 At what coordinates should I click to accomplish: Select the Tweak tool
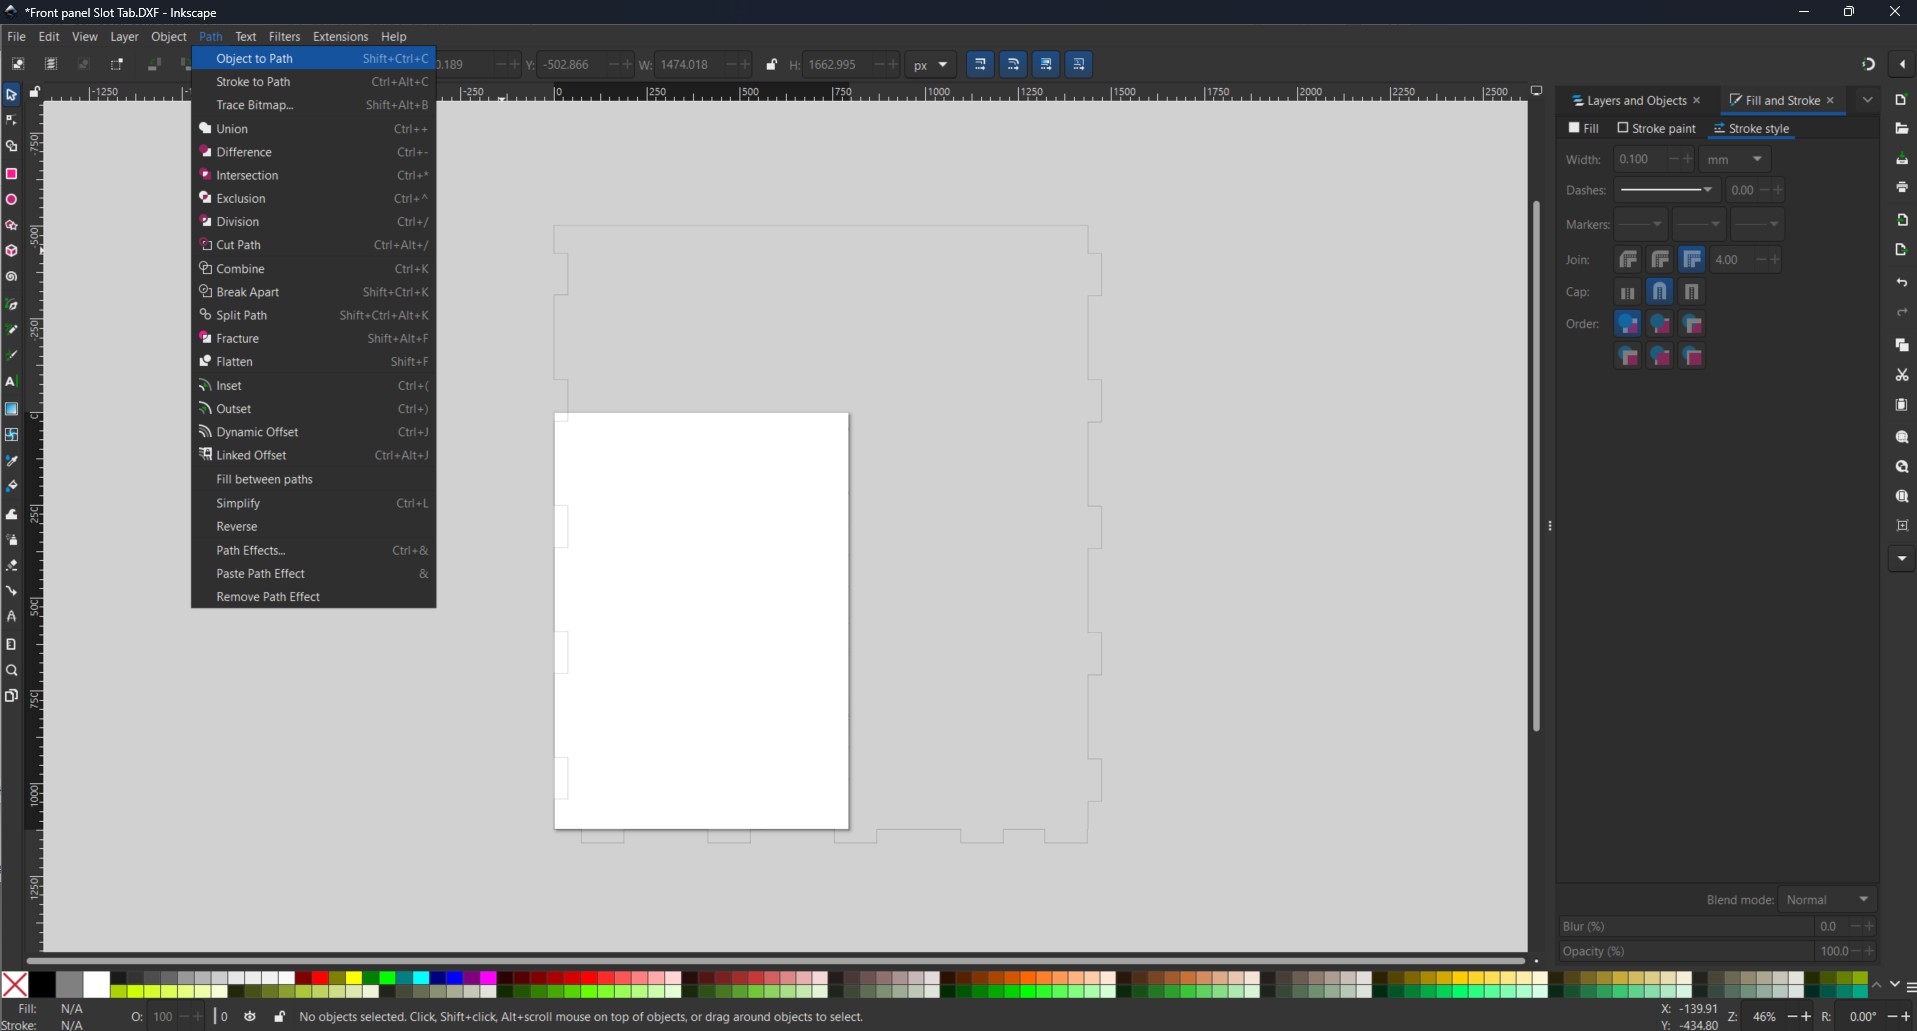(x=11, y=513)
